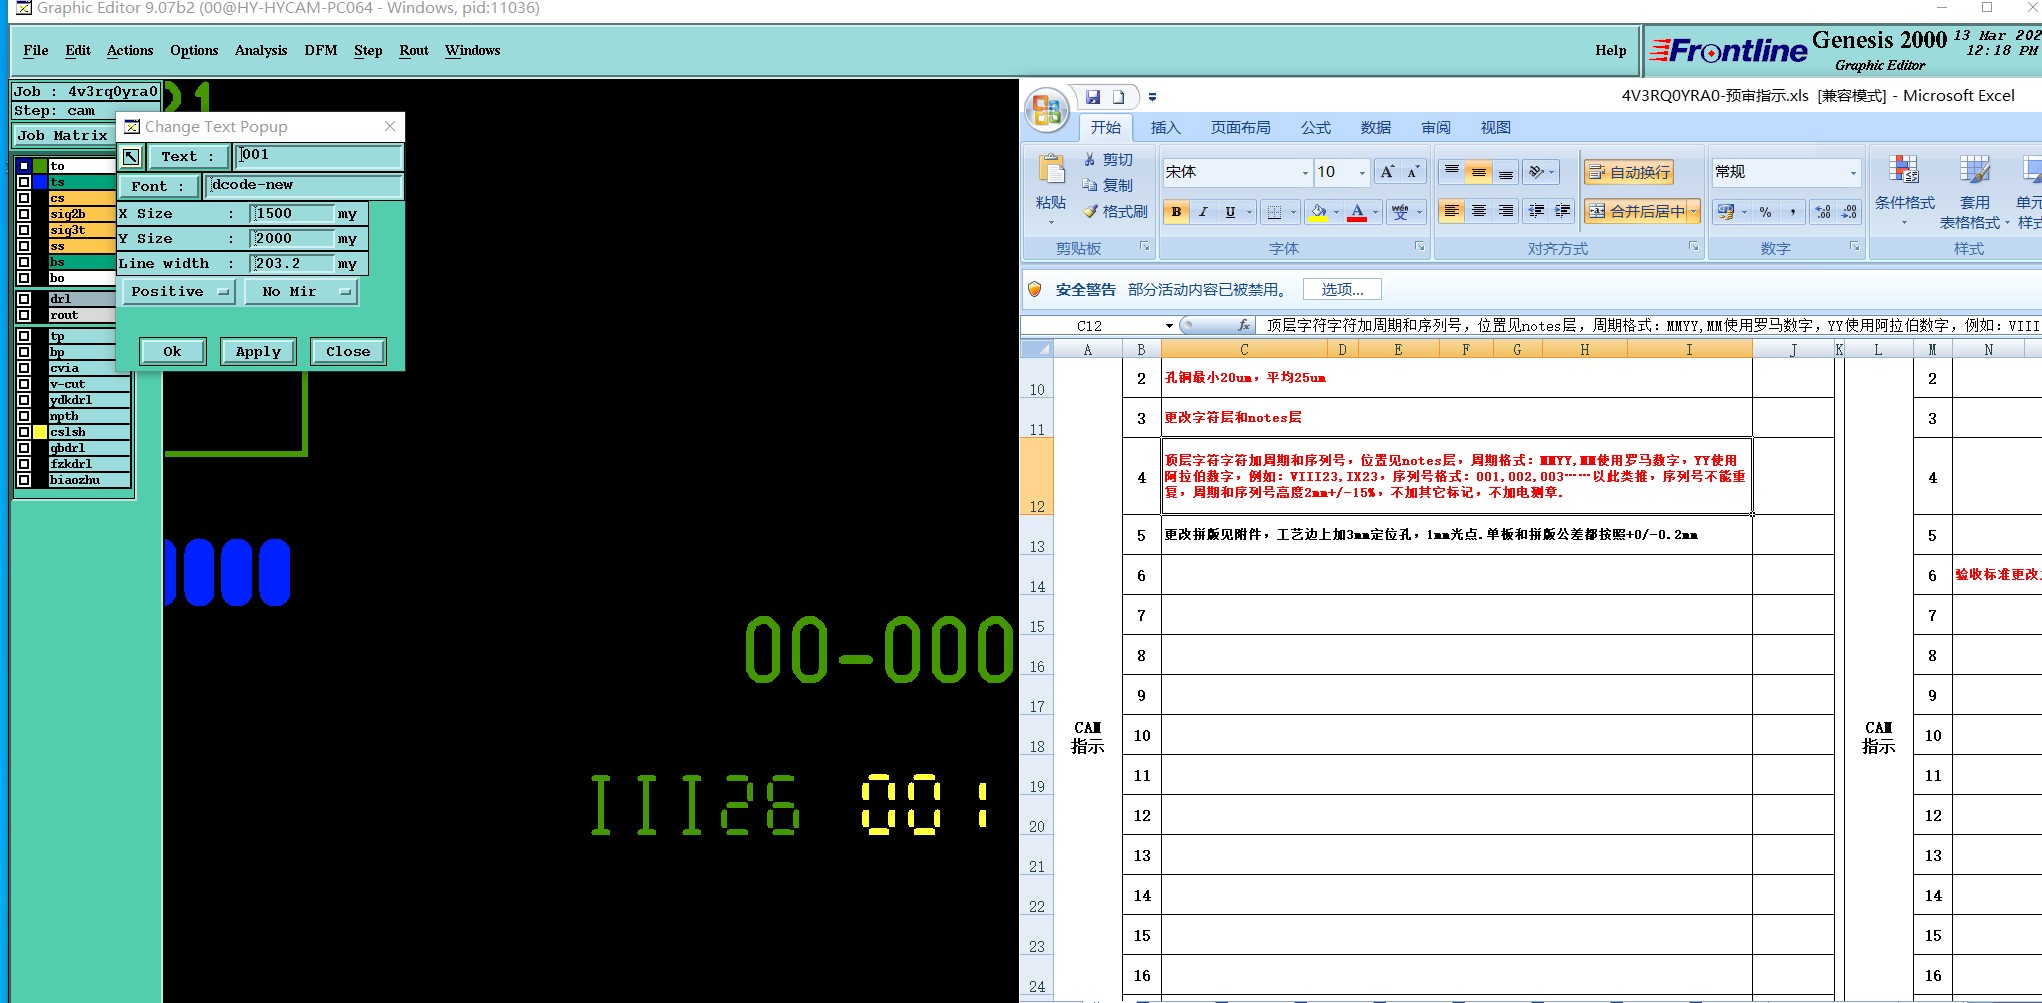Click the Percent Style icon
This screenshot has height=1003, width=2042.
[1765, 212]
